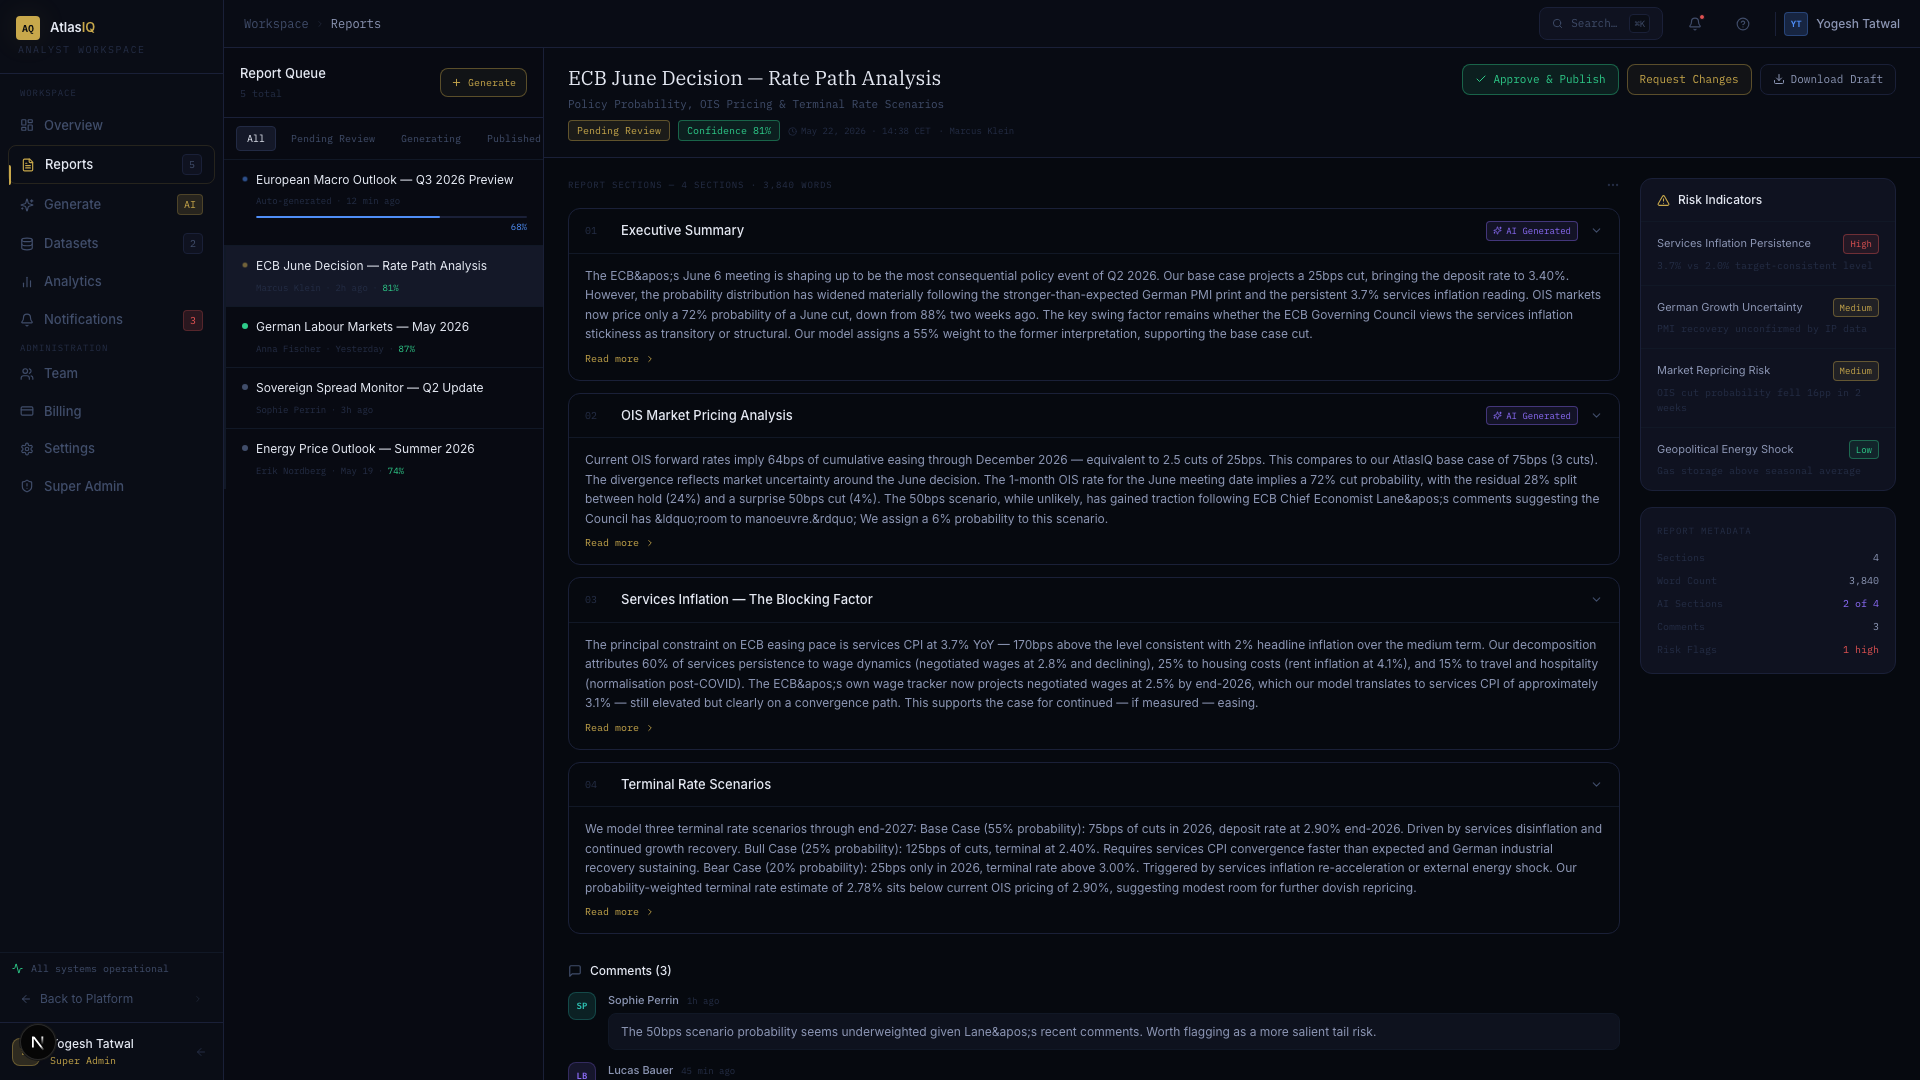This screenshot has height=1080, width=1920.
Task: Open Notifications in sidebar
Action: [x=111, y=320]
